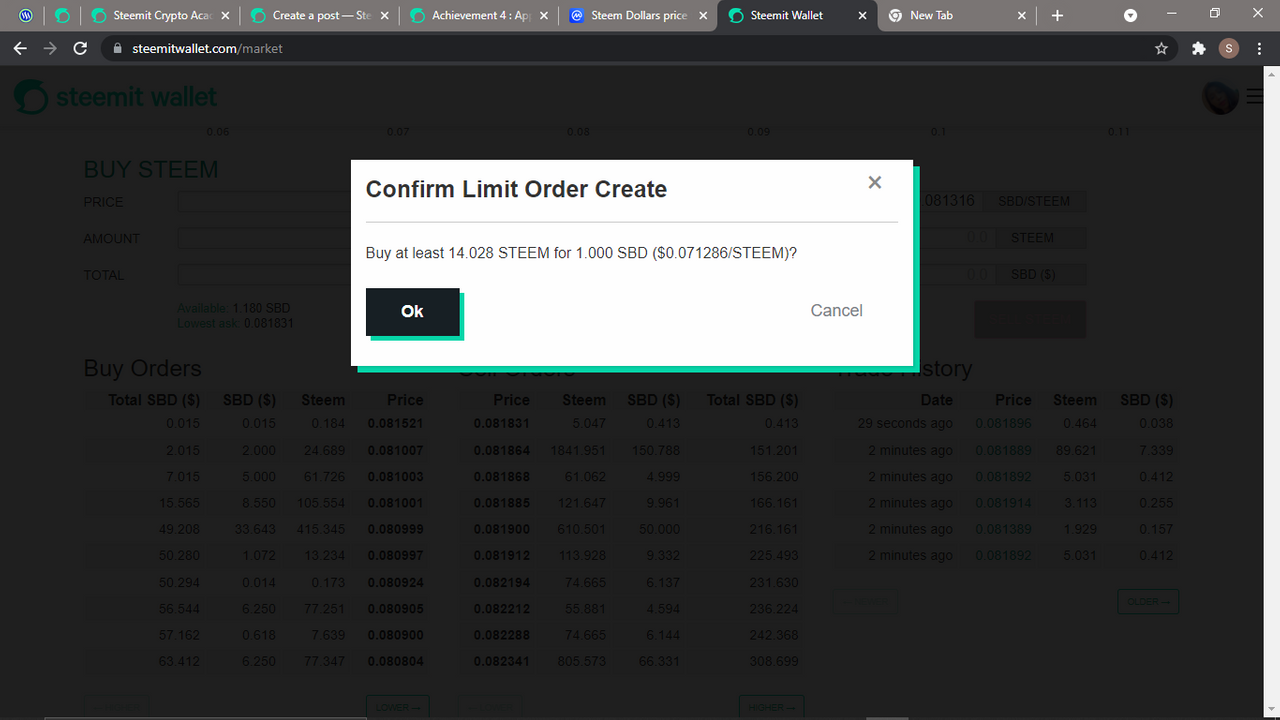Click the HIGHER sell orders button
The width and height of the screenshot is (1280, 720).
coord(771,707)
